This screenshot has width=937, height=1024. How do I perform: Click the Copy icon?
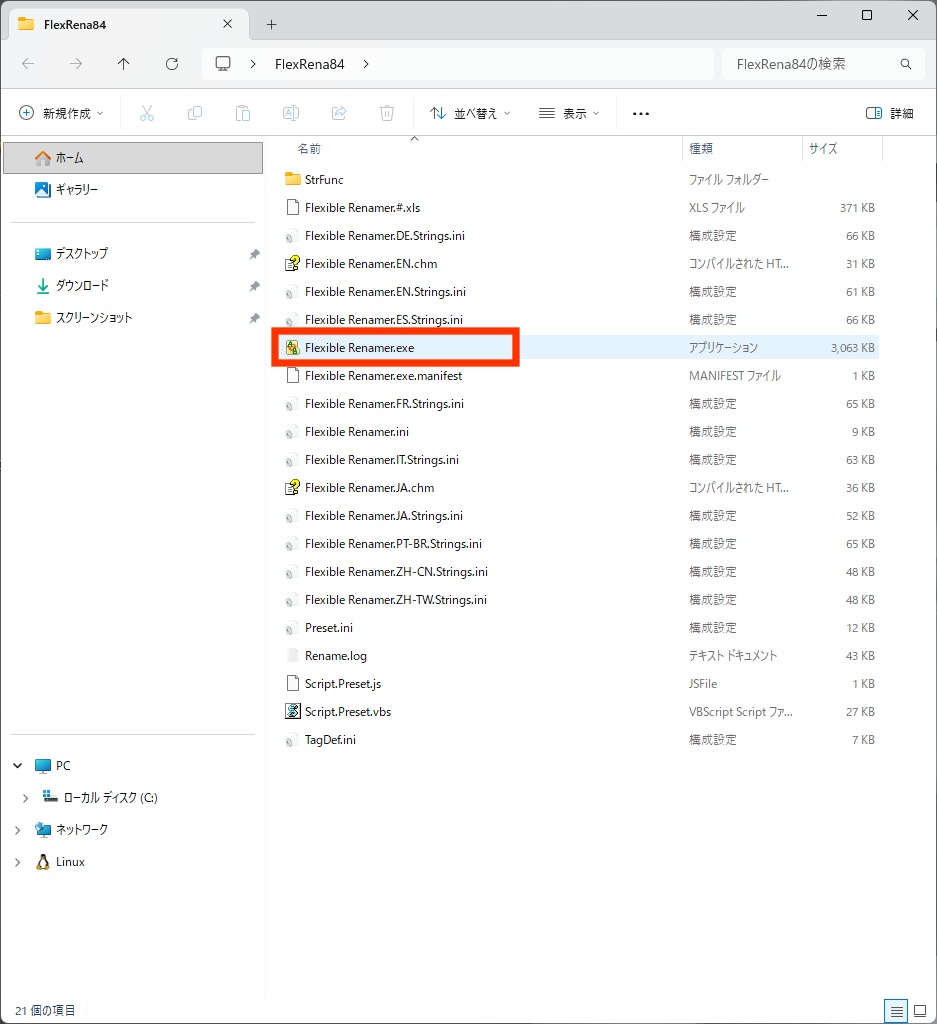(195, 113)
